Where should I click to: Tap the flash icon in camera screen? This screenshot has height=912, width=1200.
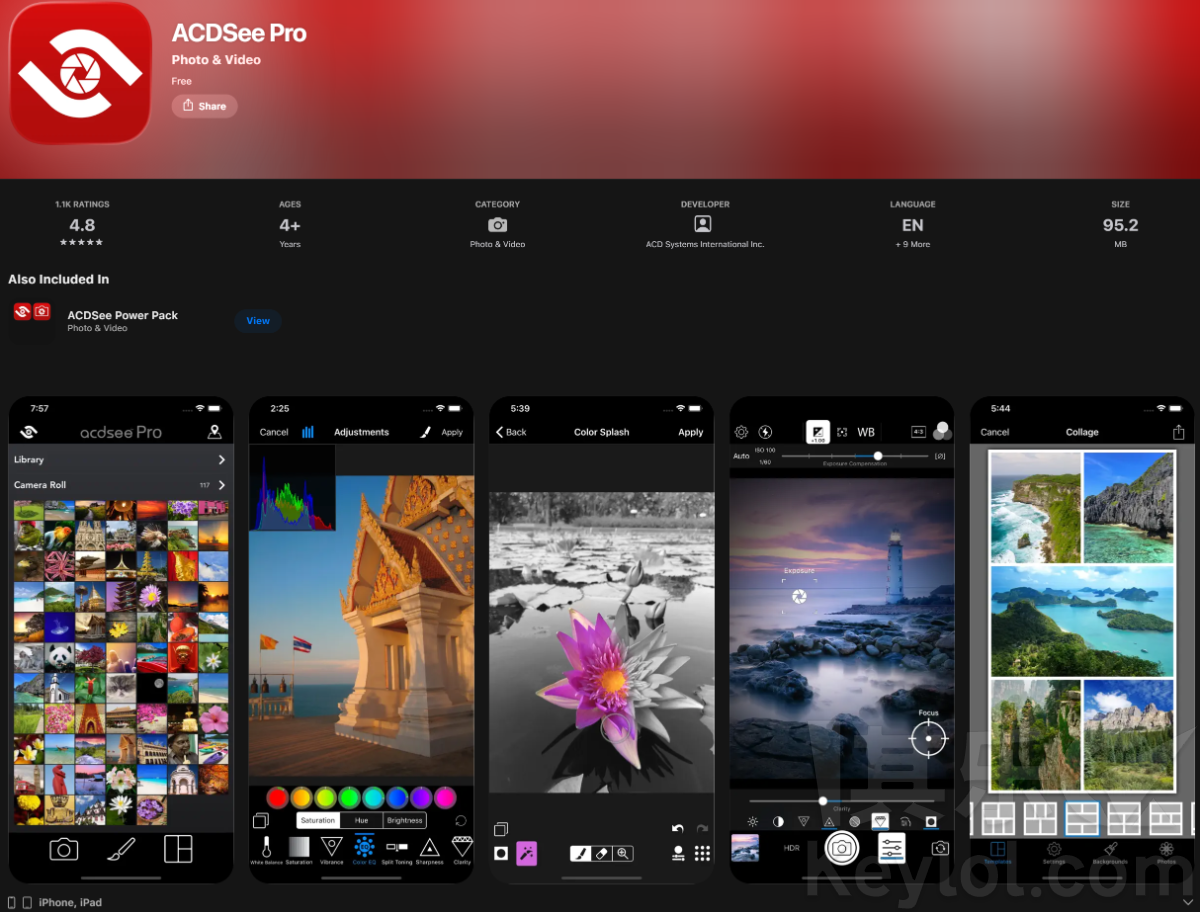click(x=765, y=432)
